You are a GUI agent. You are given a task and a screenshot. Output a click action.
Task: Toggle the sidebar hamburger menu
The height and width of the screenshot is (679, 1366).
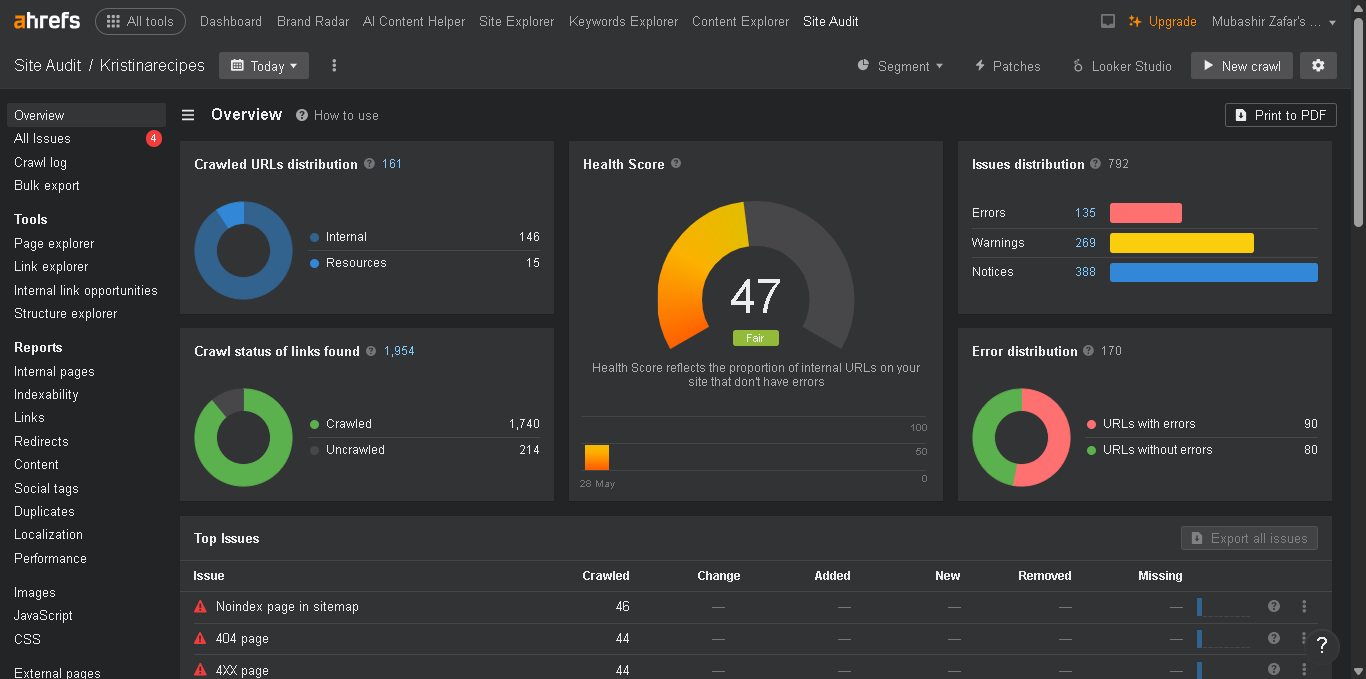pyautogui.click(x=188, y=115)
